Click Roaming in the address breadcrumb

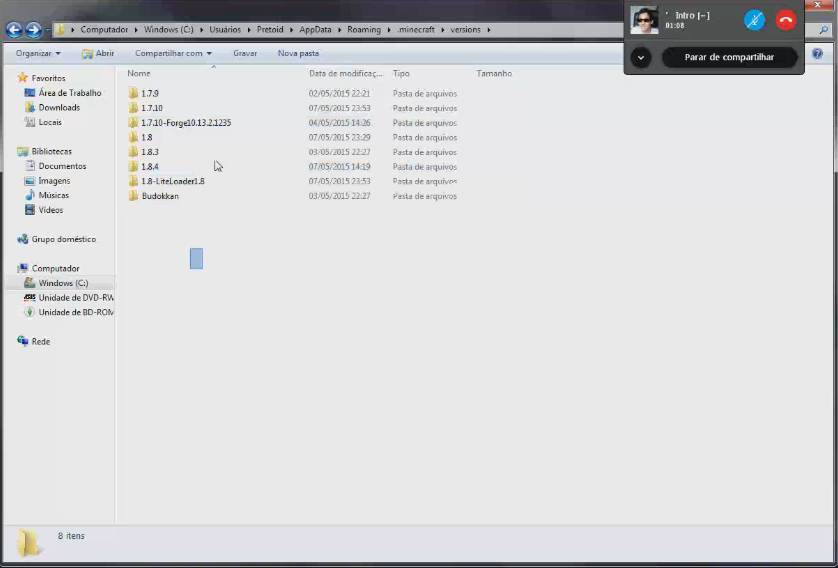pyautogui.click(x=364, y=30)
